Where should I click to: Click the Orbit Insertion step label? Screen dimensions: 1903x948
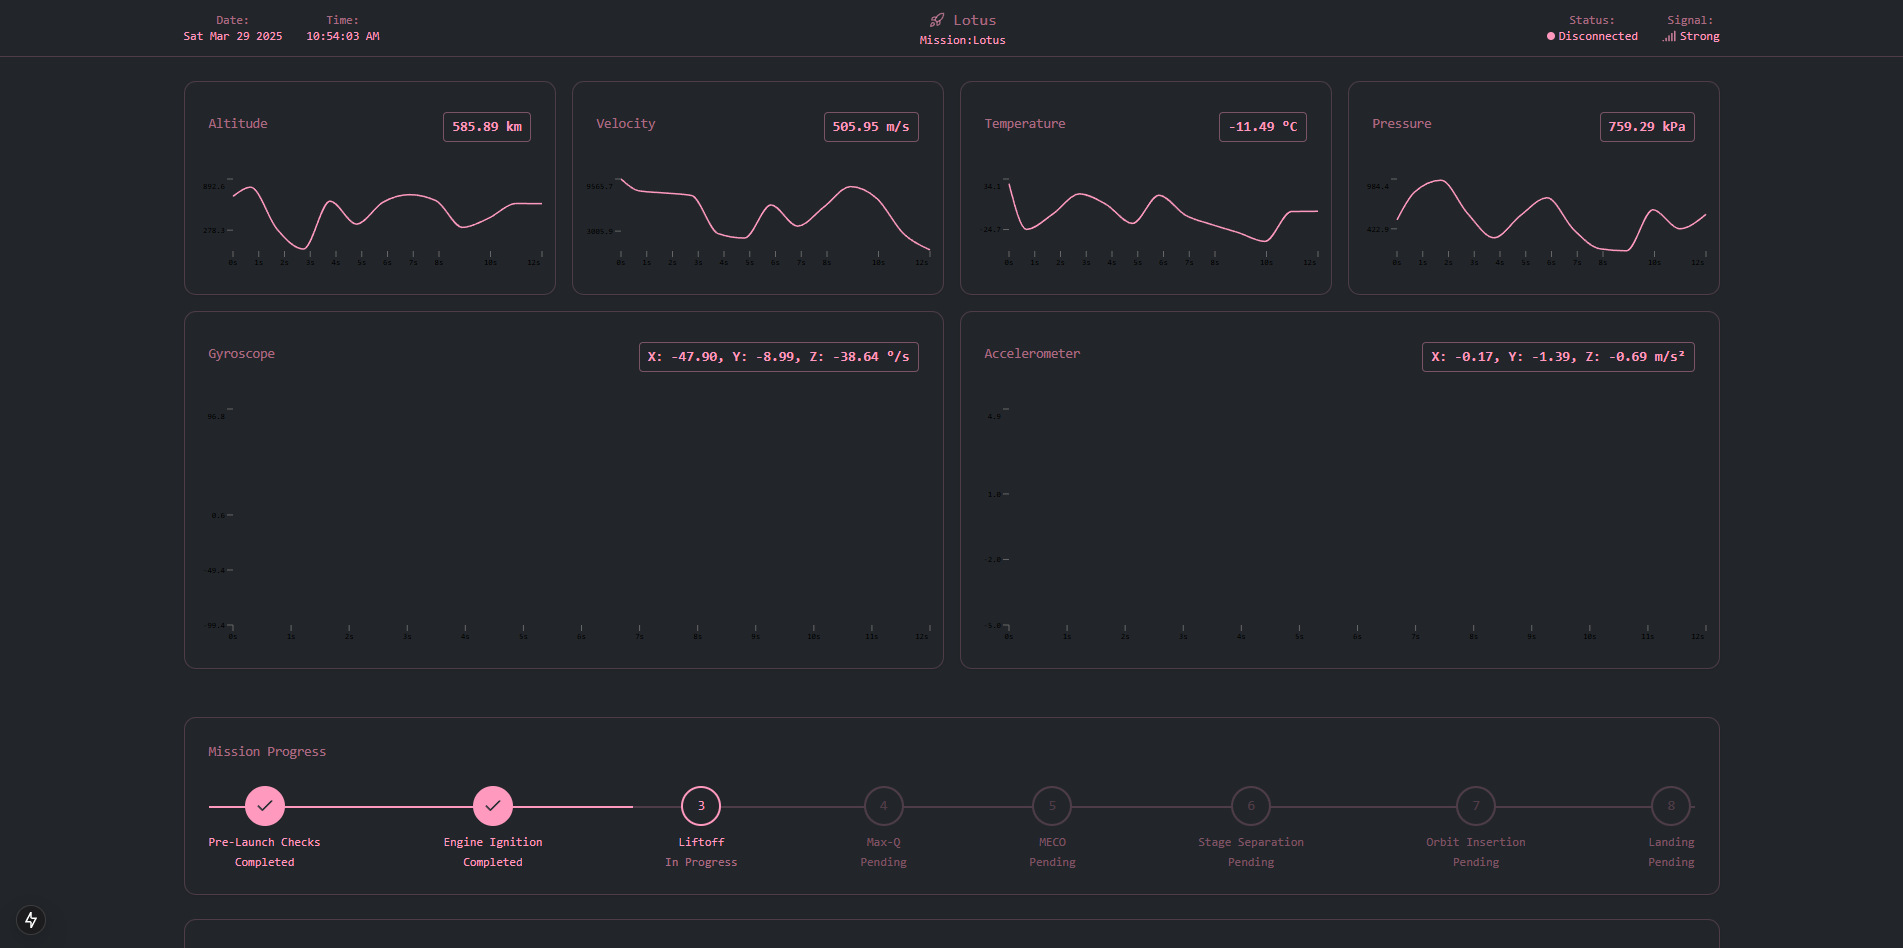click(1476, 842)
